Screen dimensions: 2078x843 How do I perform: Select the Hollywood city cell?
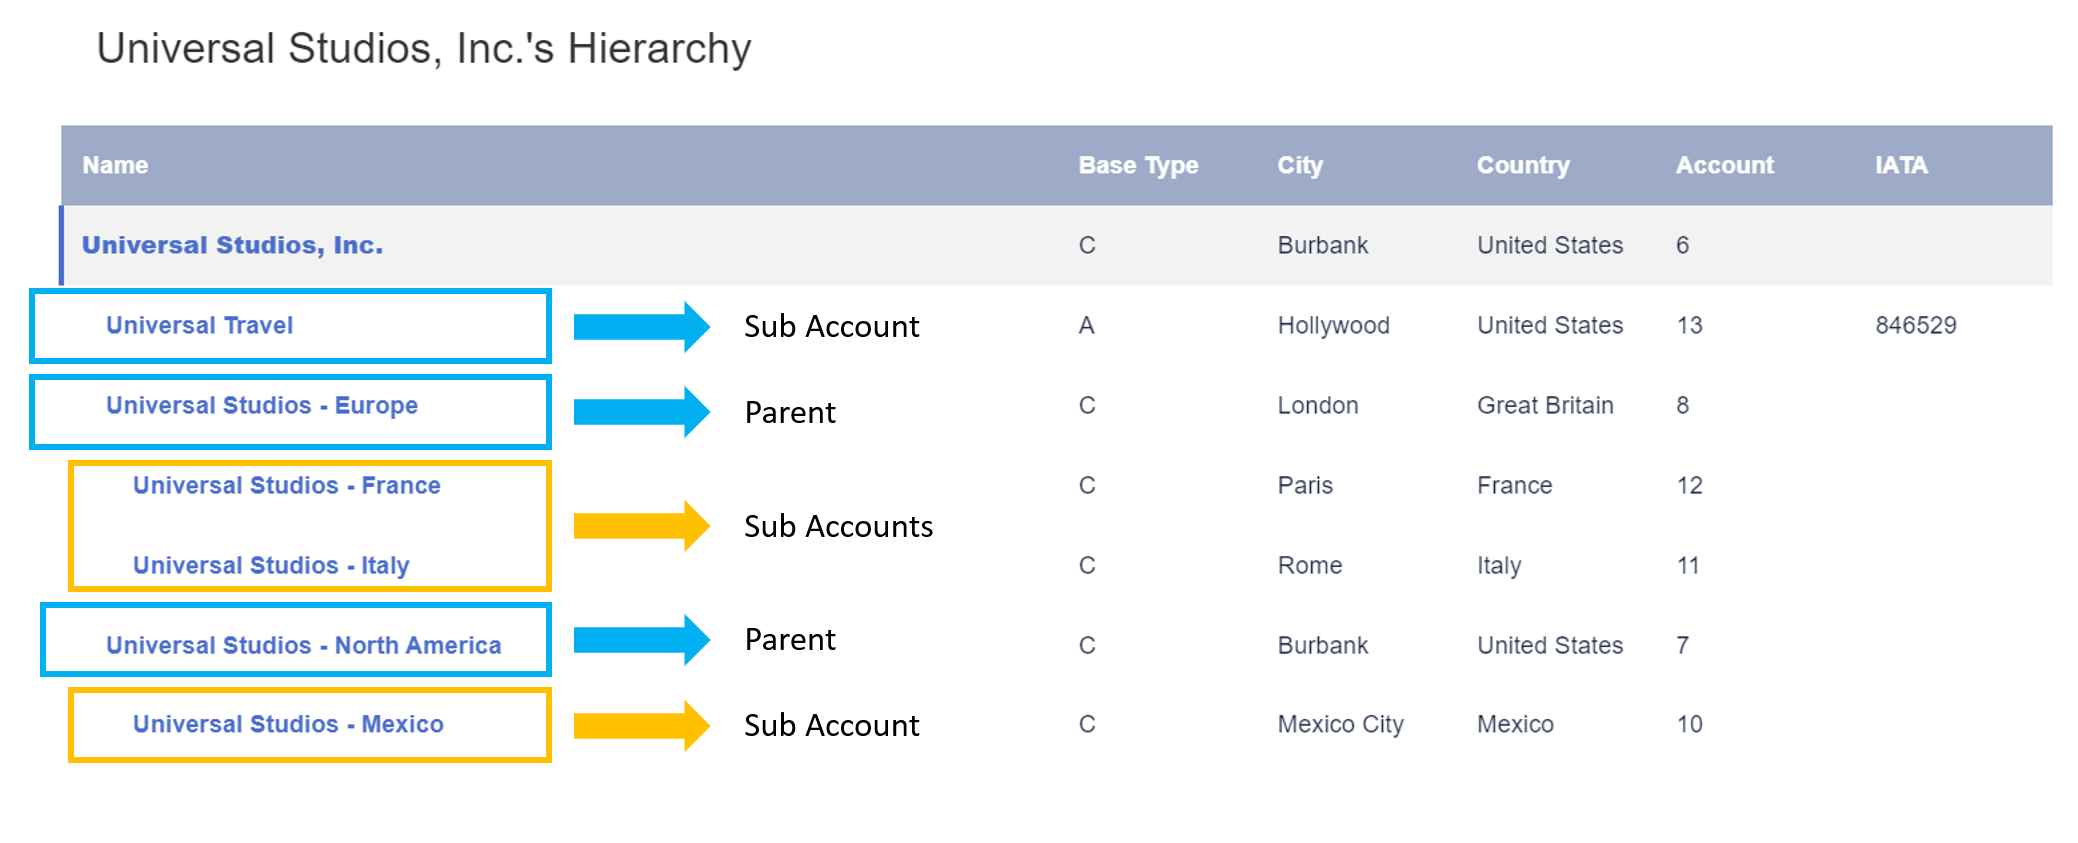(1333, 325)
